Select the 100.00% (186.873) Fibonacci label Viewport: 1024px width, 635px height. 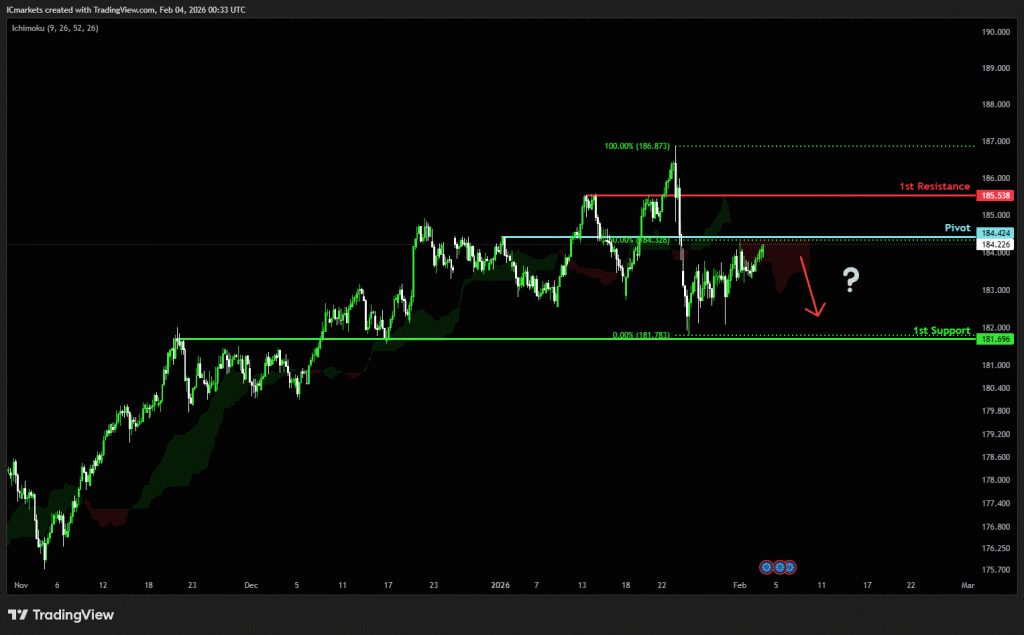tap(637, 146)
